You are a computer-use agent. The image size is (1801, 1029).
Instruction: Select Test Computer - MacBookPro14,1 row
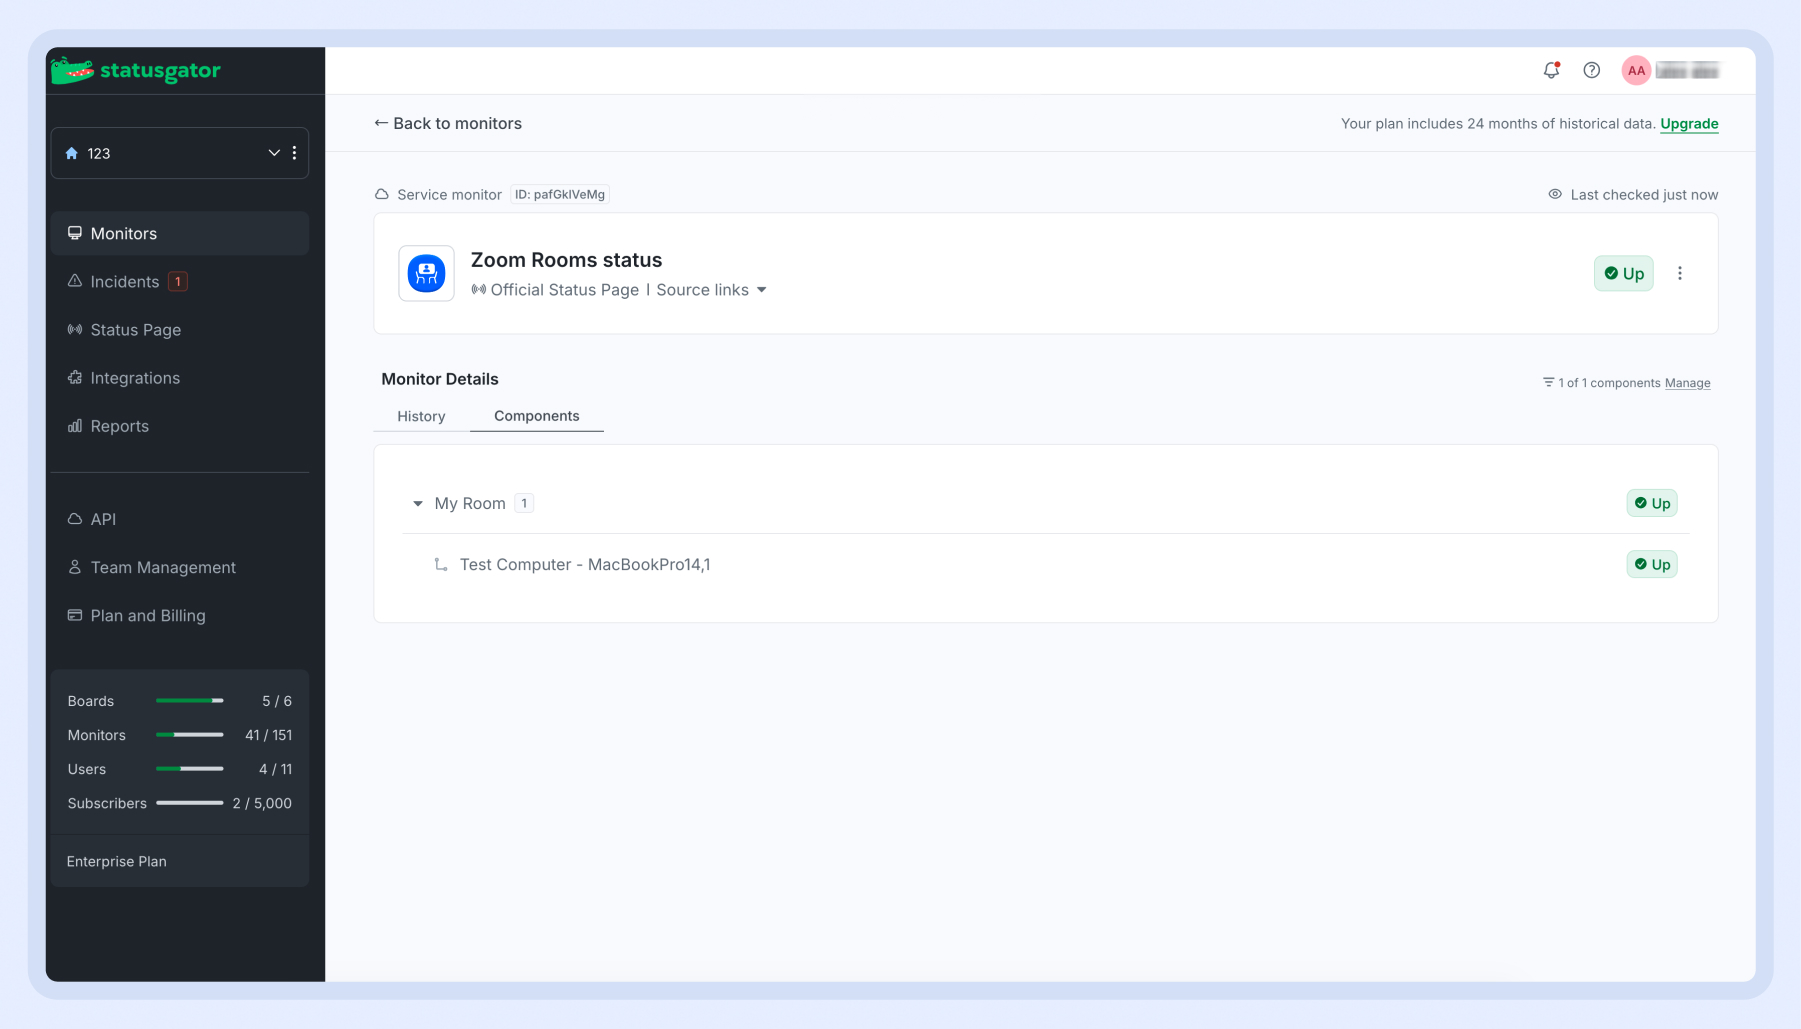point(1046,564)
